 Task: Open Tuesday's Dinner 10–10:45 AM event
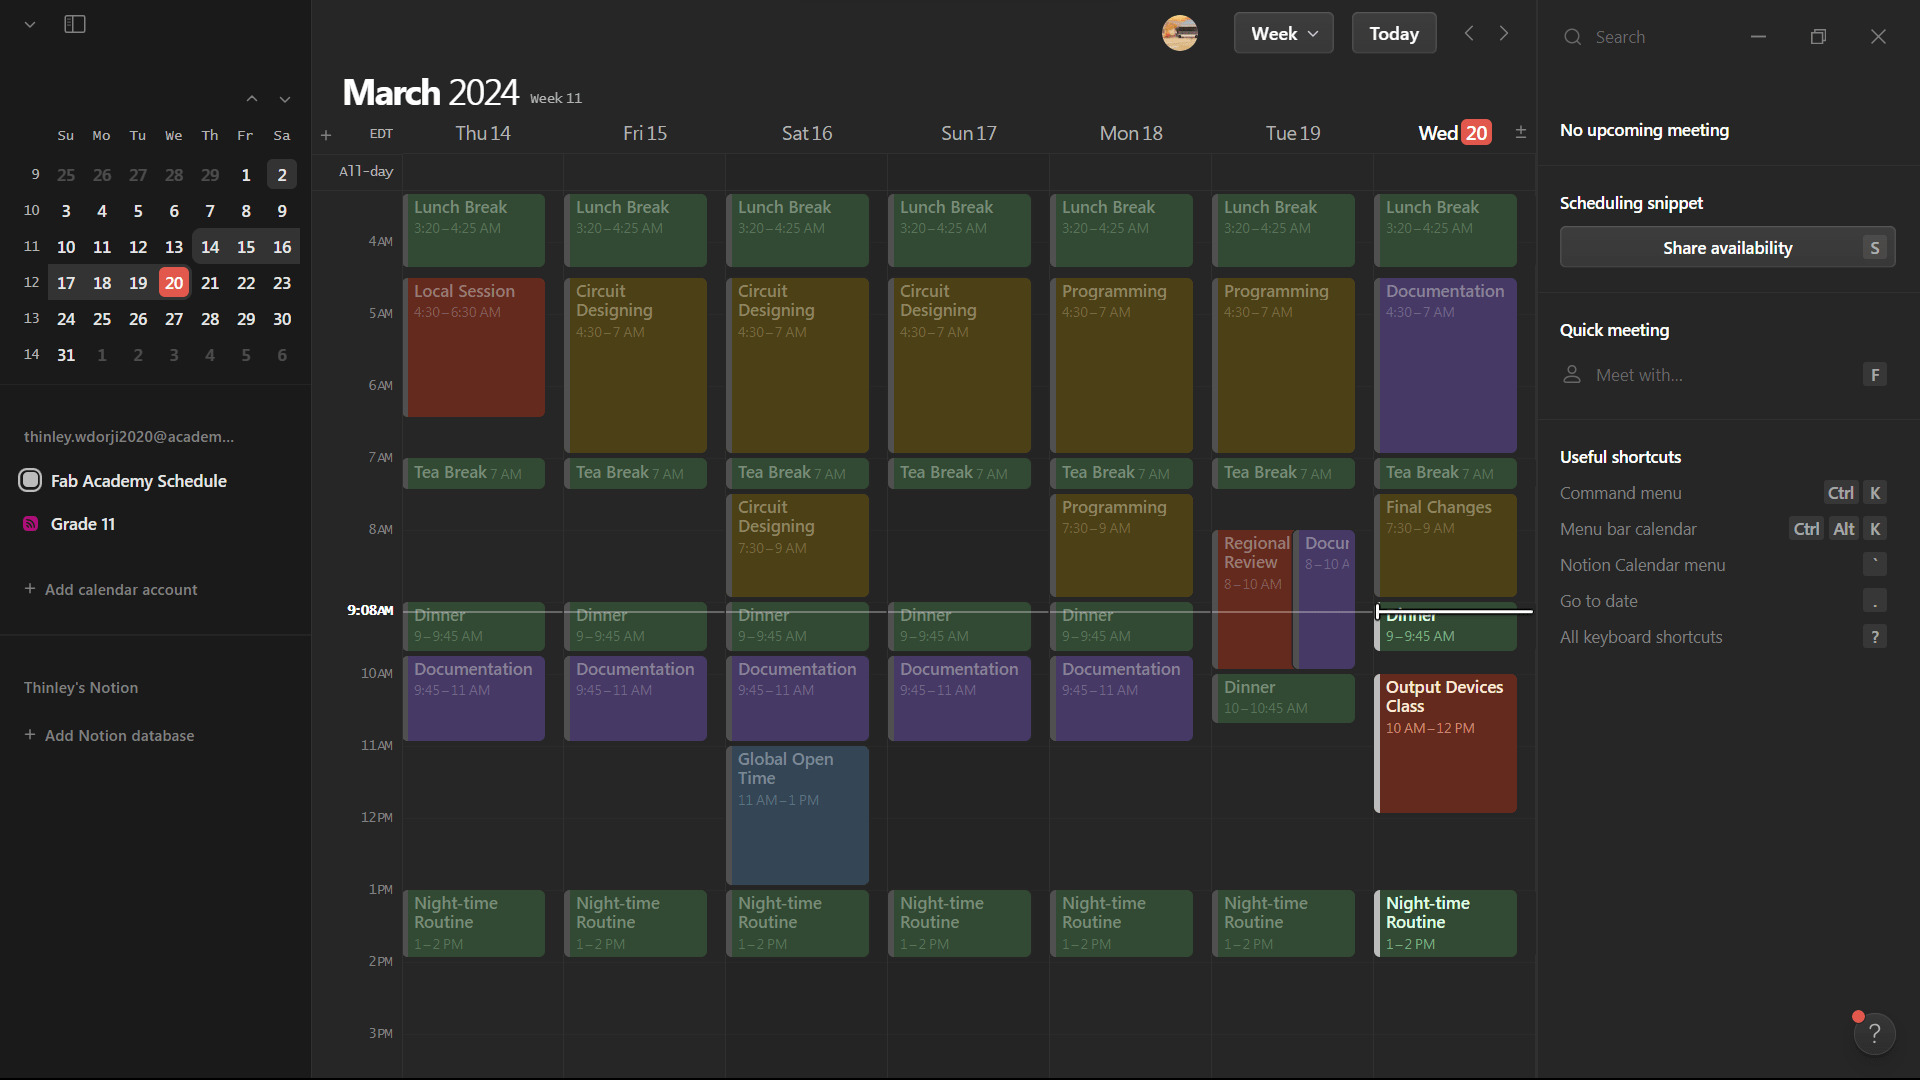[x=1284, y=698]
